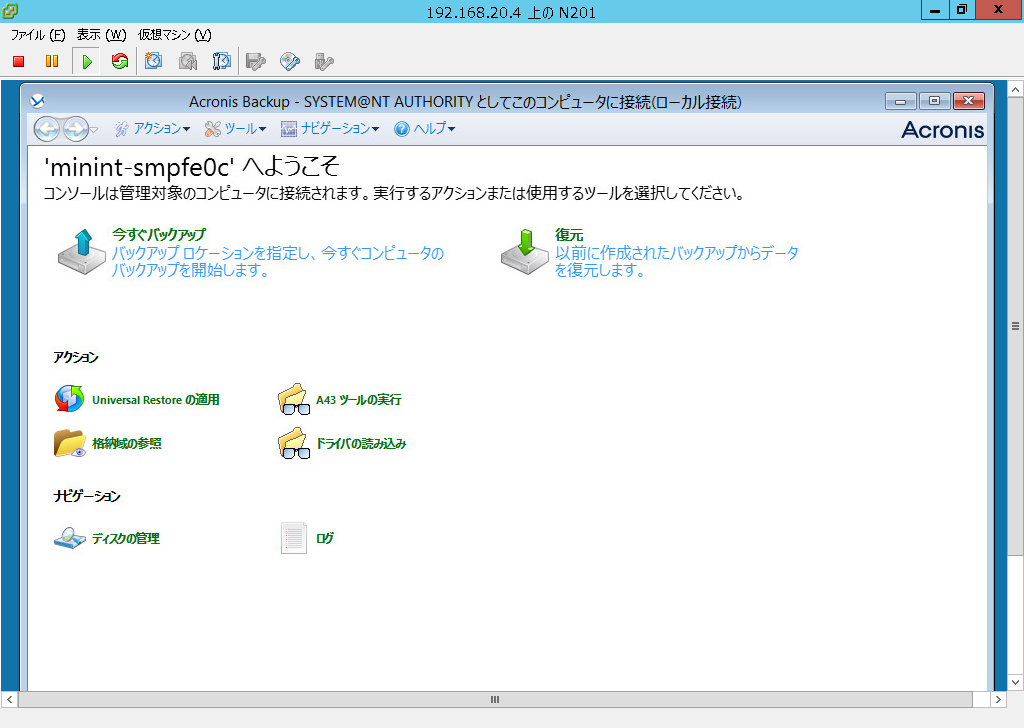Open the Snapshot Manager toolbar icon
Screen dimensions: 1024x728
click(222, 61)
